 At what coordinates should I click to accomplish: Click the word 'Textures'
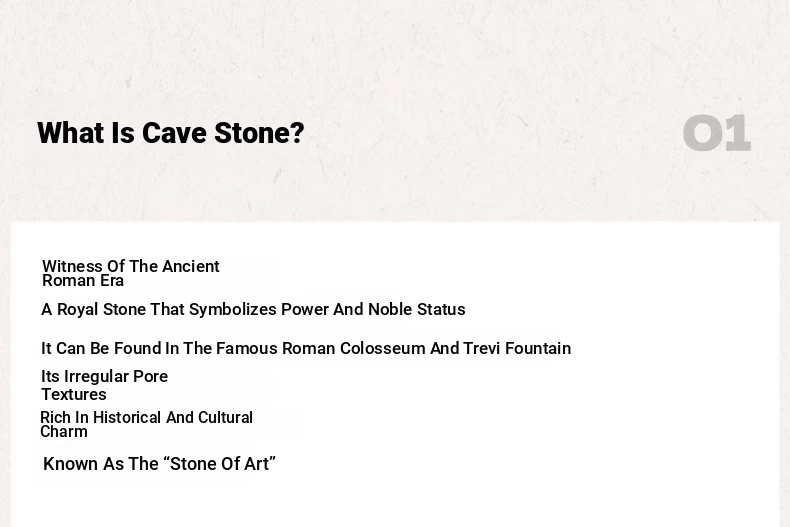(x=74, y=394)
